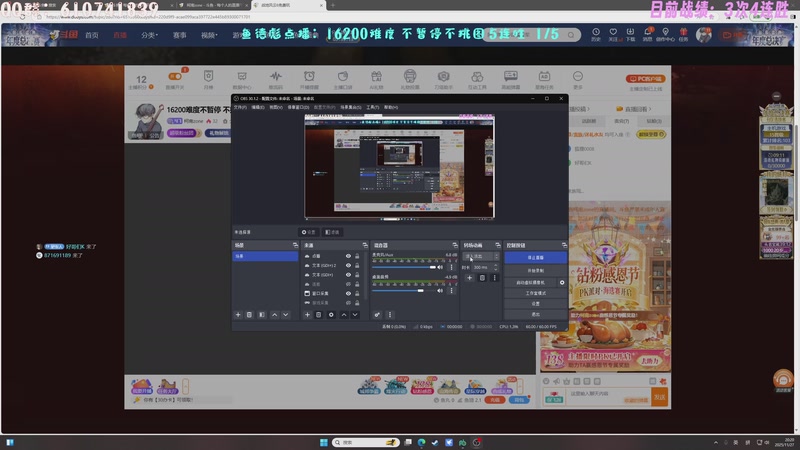The image size is (800, 450).
Task: Toggle visibility of window capture source
Action: tap(348, 293)
